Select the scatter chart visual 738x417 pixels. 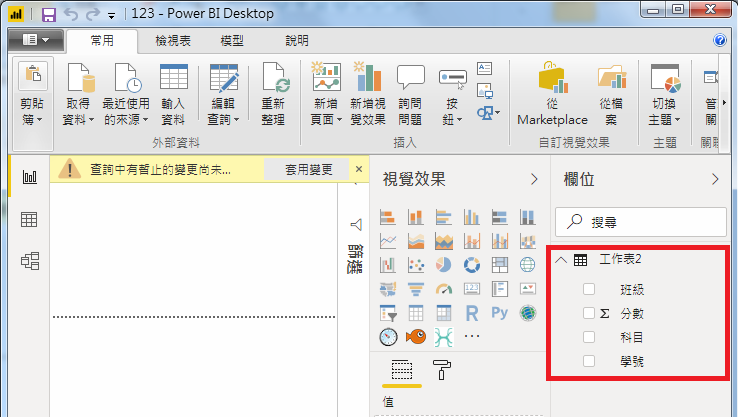[x=416, y=265]
